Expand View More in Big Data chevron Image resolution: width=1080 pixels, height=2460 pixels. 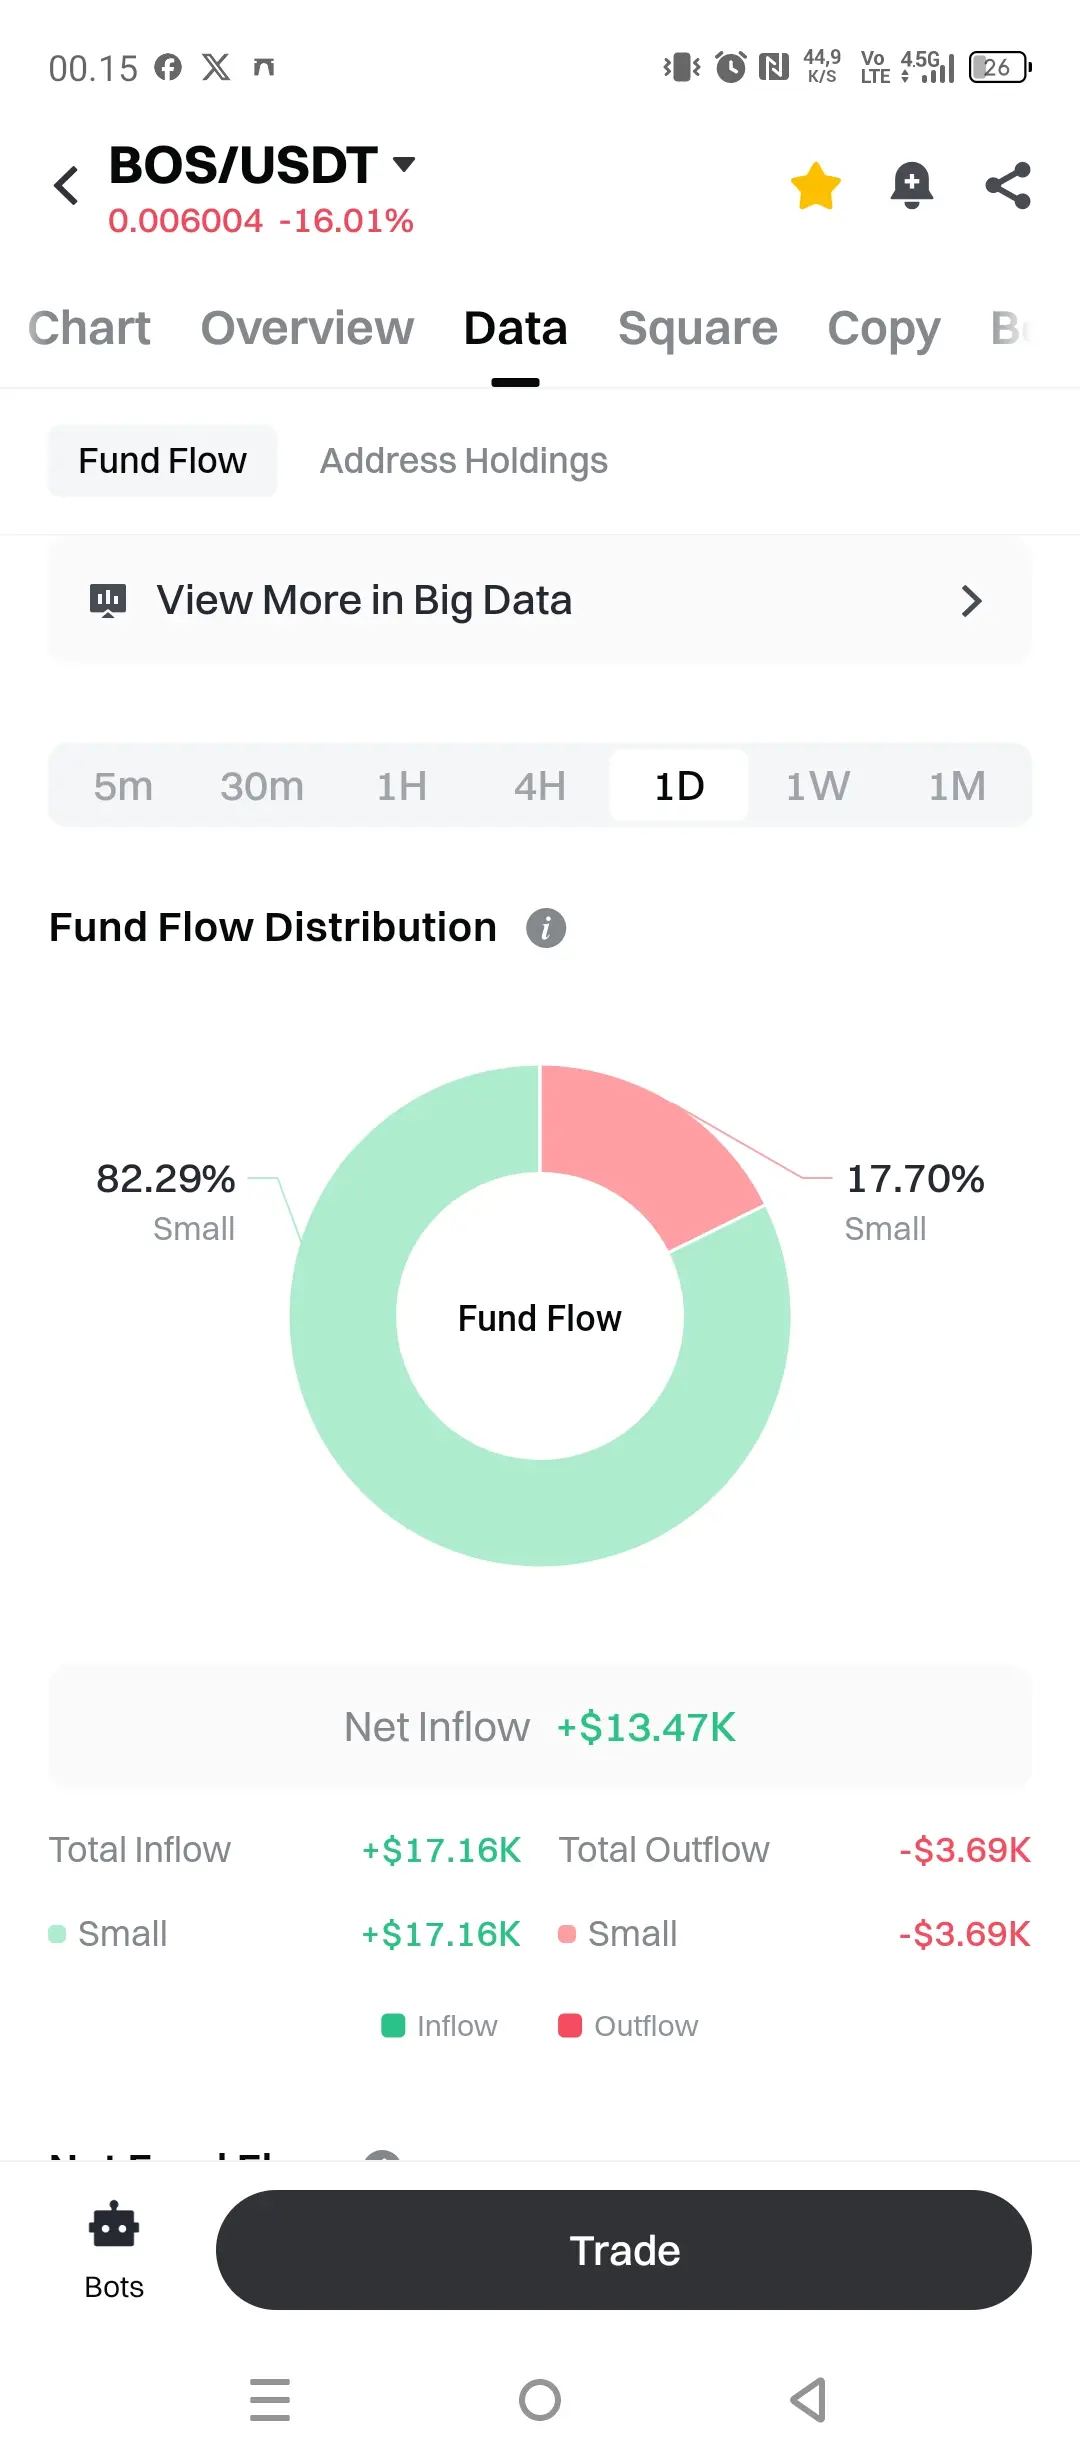971,601
